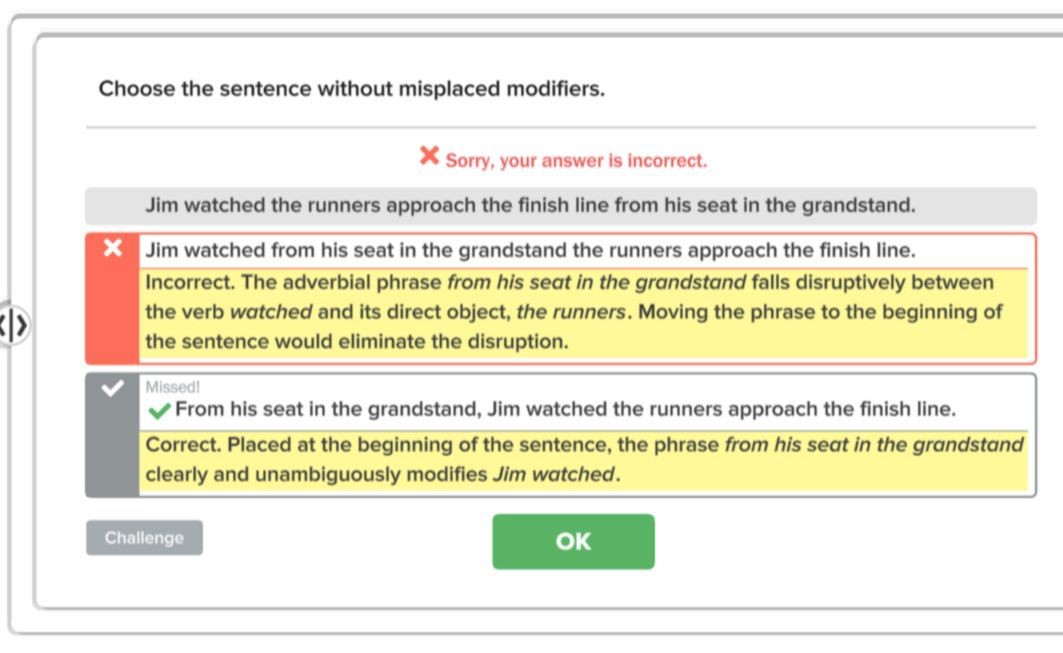Click the white X on the red answer marker

(113, 248)
